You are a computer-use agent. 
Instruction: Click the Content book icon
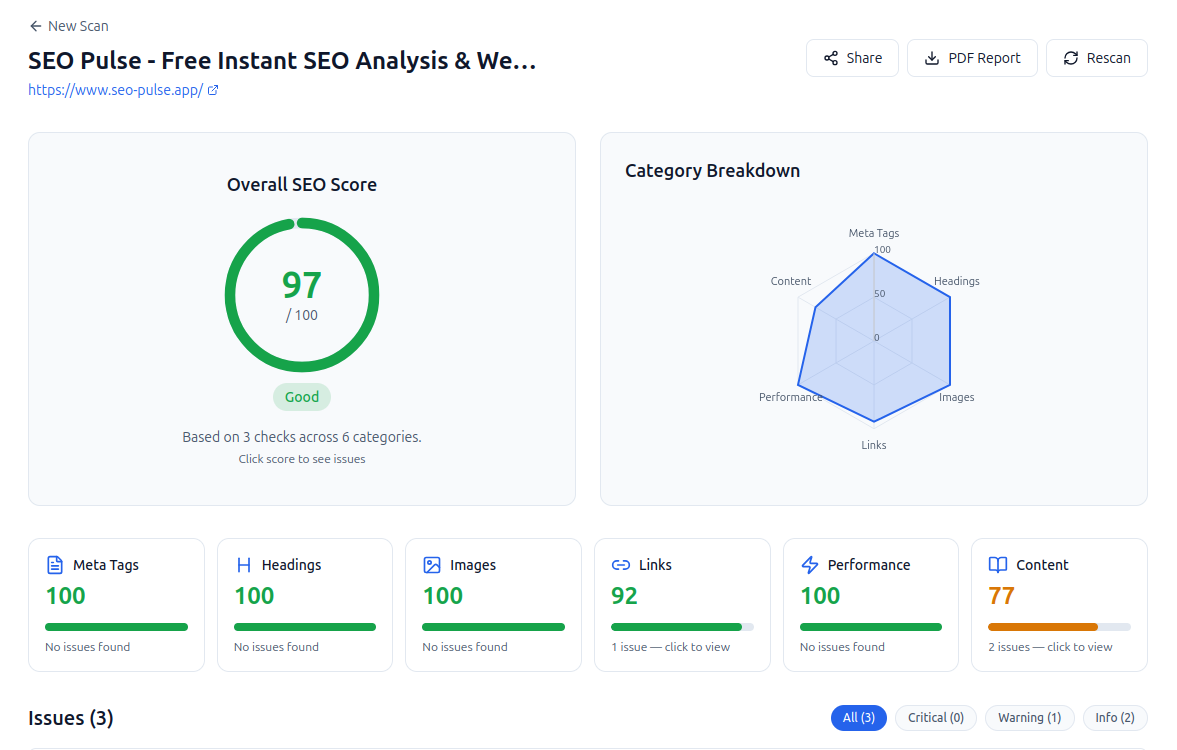pyautogui.click(x=997, y=564)
